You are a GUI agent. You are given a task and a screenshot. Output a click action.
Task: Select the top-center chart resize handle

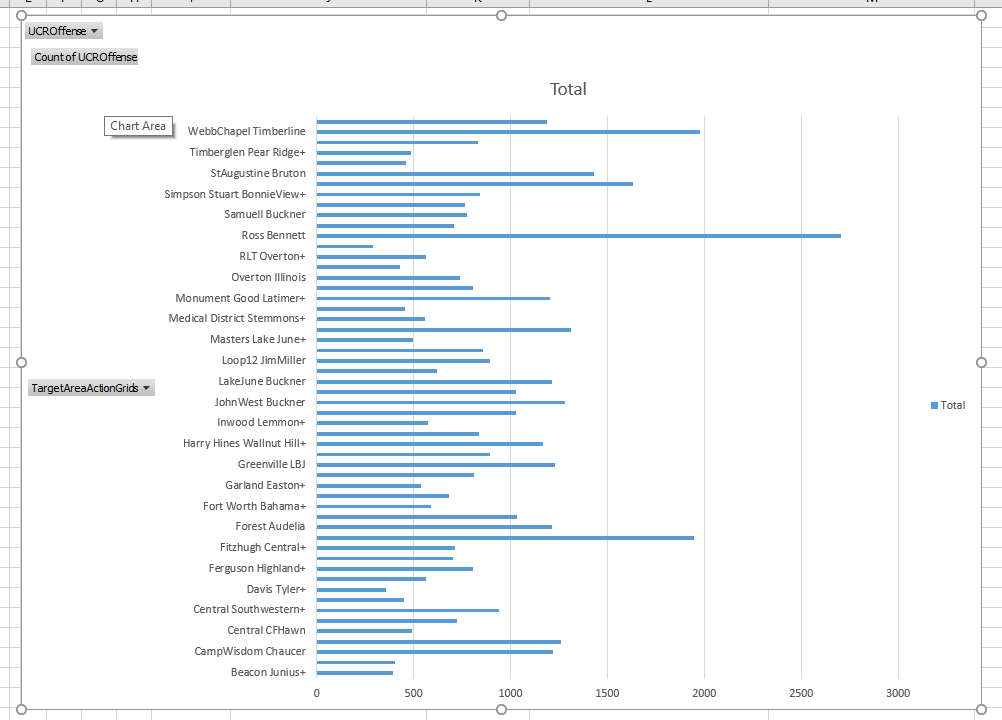coord(502,15)
